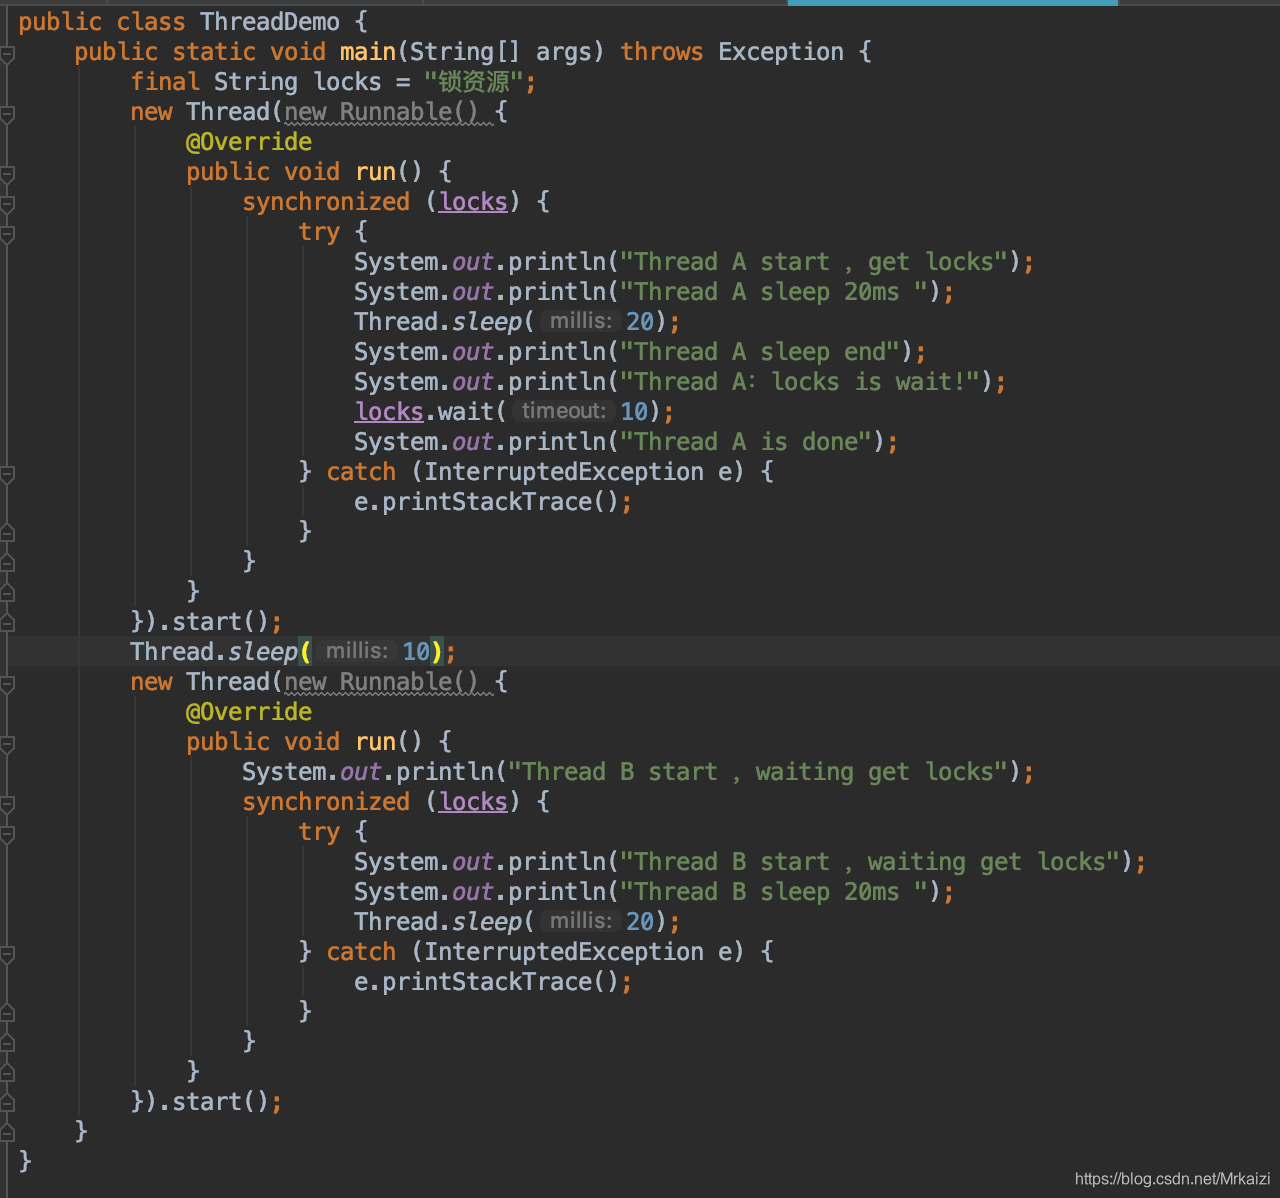Click the "Thread A sleep end" string
The width and height of the screenshot is (1280, 1198).
[x=760, y=352]
